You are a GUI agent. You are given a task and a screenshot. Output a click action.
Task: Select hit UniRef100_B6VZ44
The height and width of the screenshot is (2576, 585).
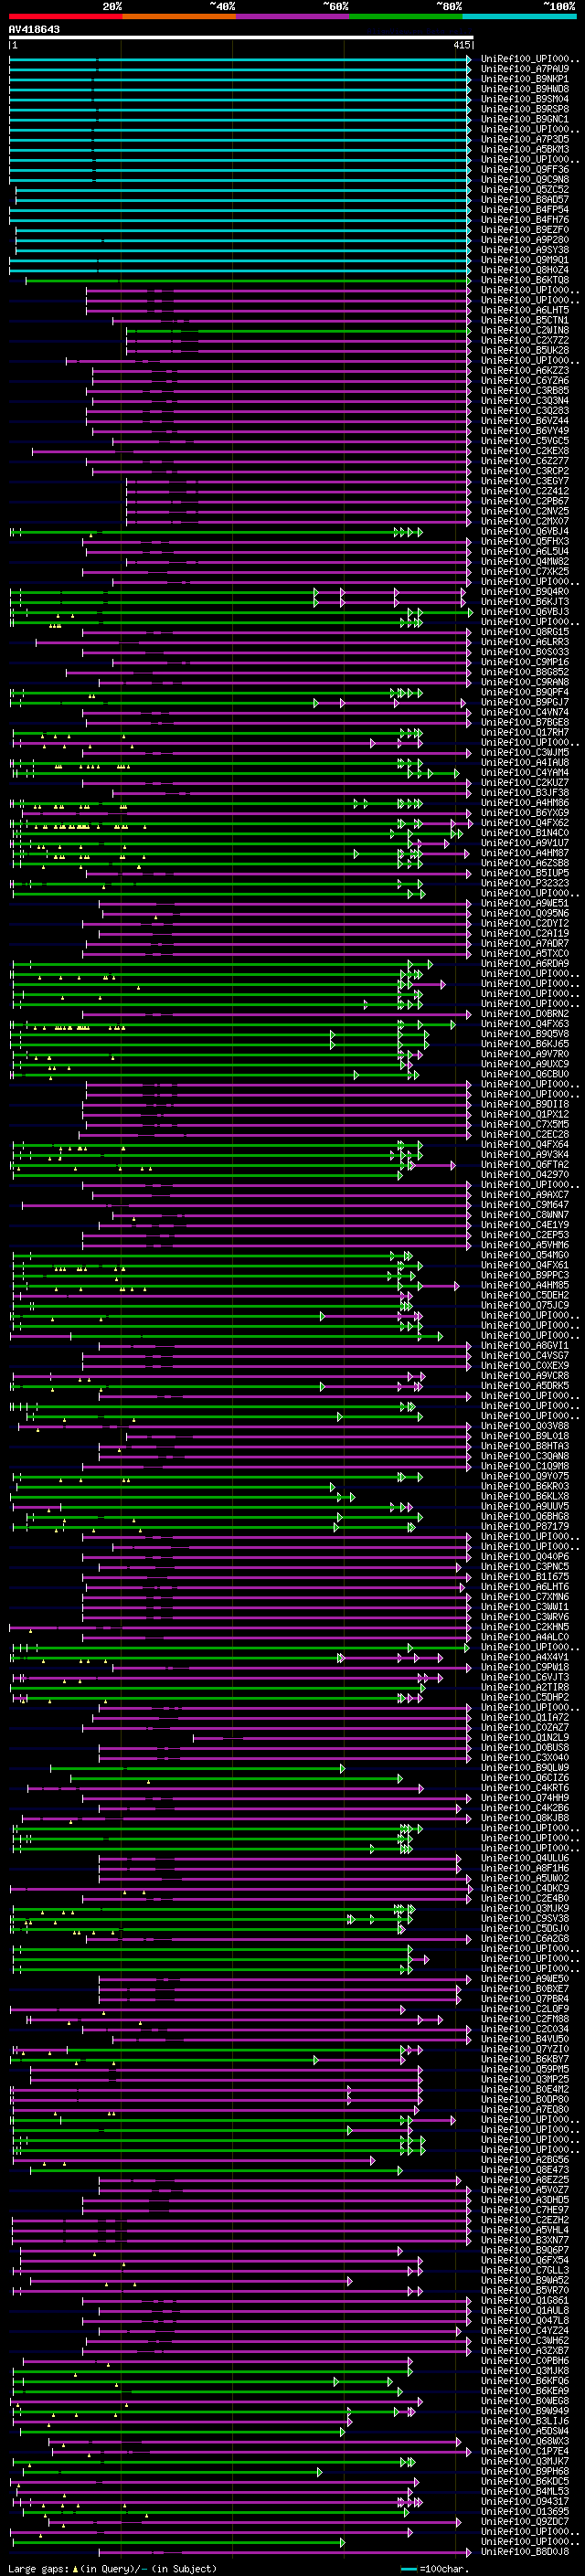(x=525, y=420)
